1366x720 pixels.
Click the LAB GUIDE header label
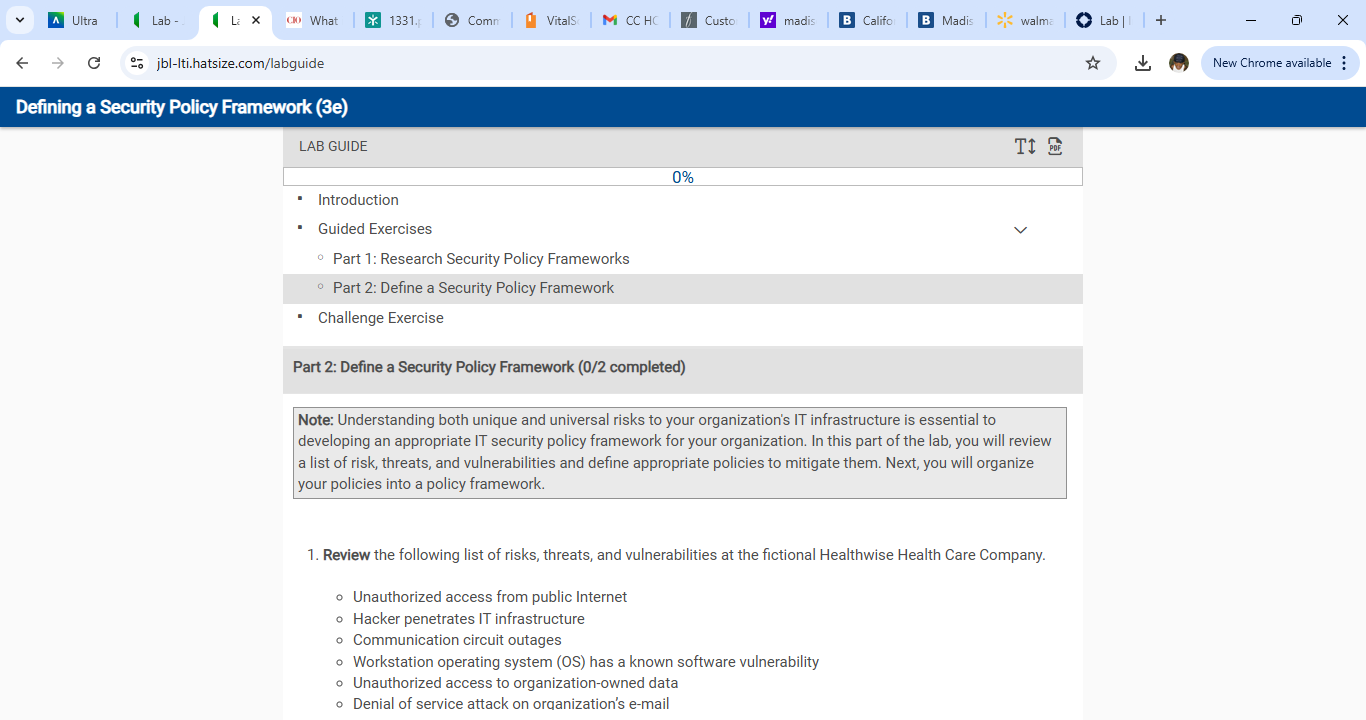pos(333,146)
